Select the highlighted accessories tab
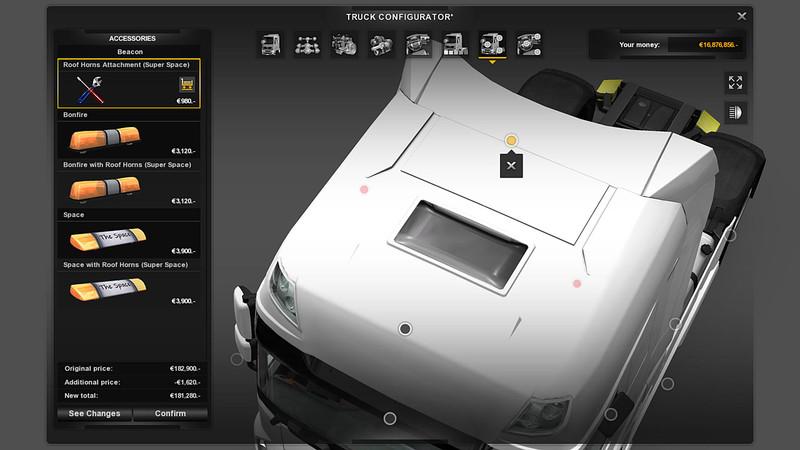Image resolution: width=800 pixels, height=450 pixels. [490, 44]
